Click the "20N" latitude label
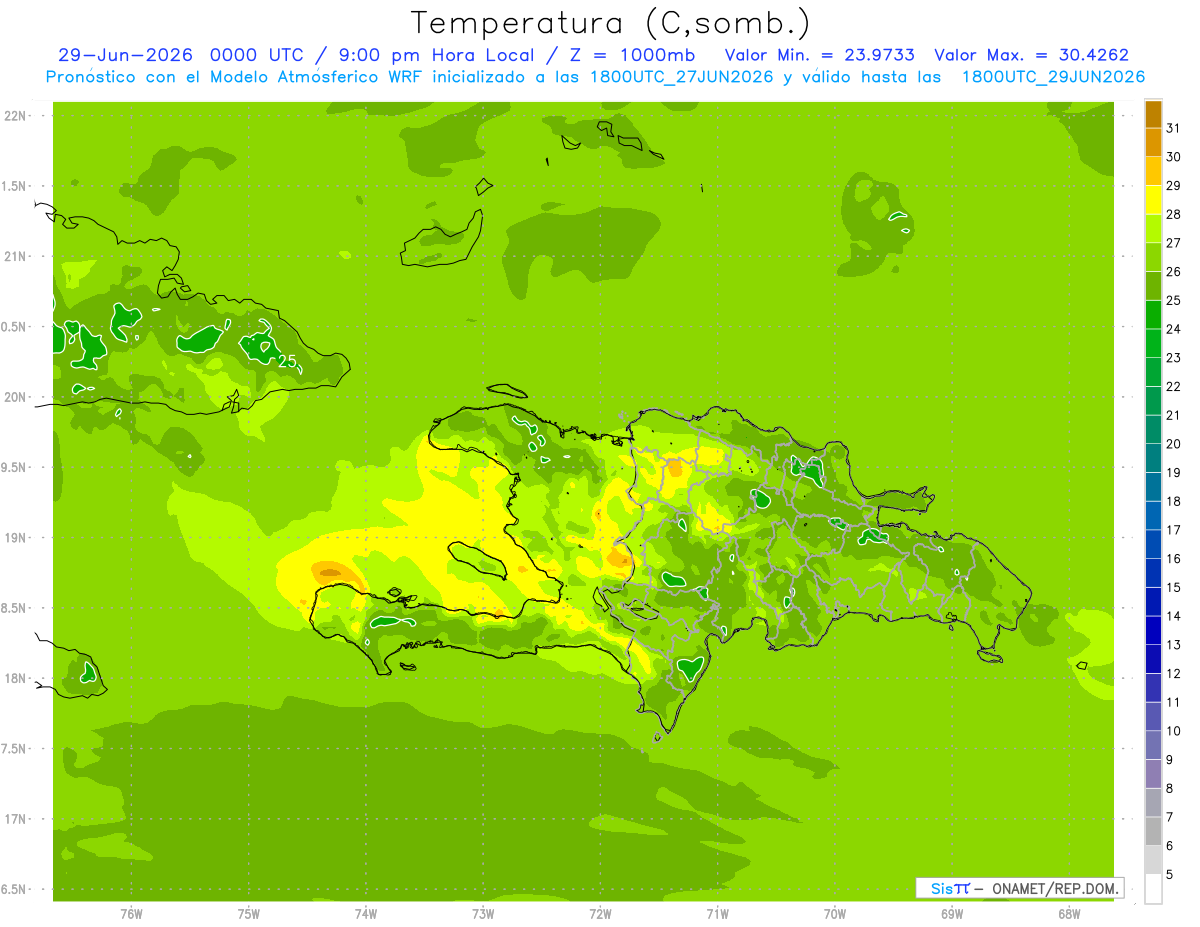The image size is (1200, 927). point(15,397)
